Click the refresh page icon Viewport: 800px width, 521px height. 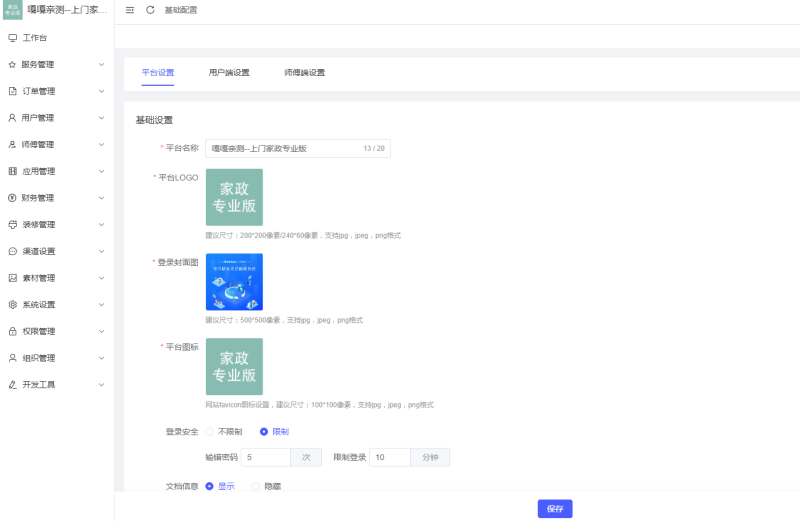tap(150, 10)
